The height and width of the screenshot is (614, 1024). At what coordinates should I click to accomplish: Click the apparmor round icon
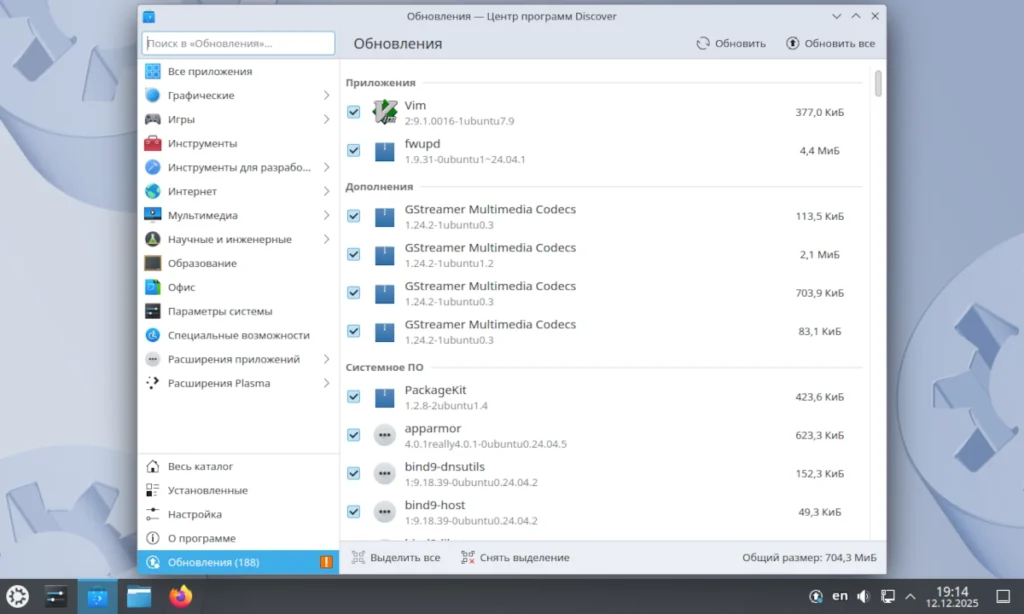(385, 435)
